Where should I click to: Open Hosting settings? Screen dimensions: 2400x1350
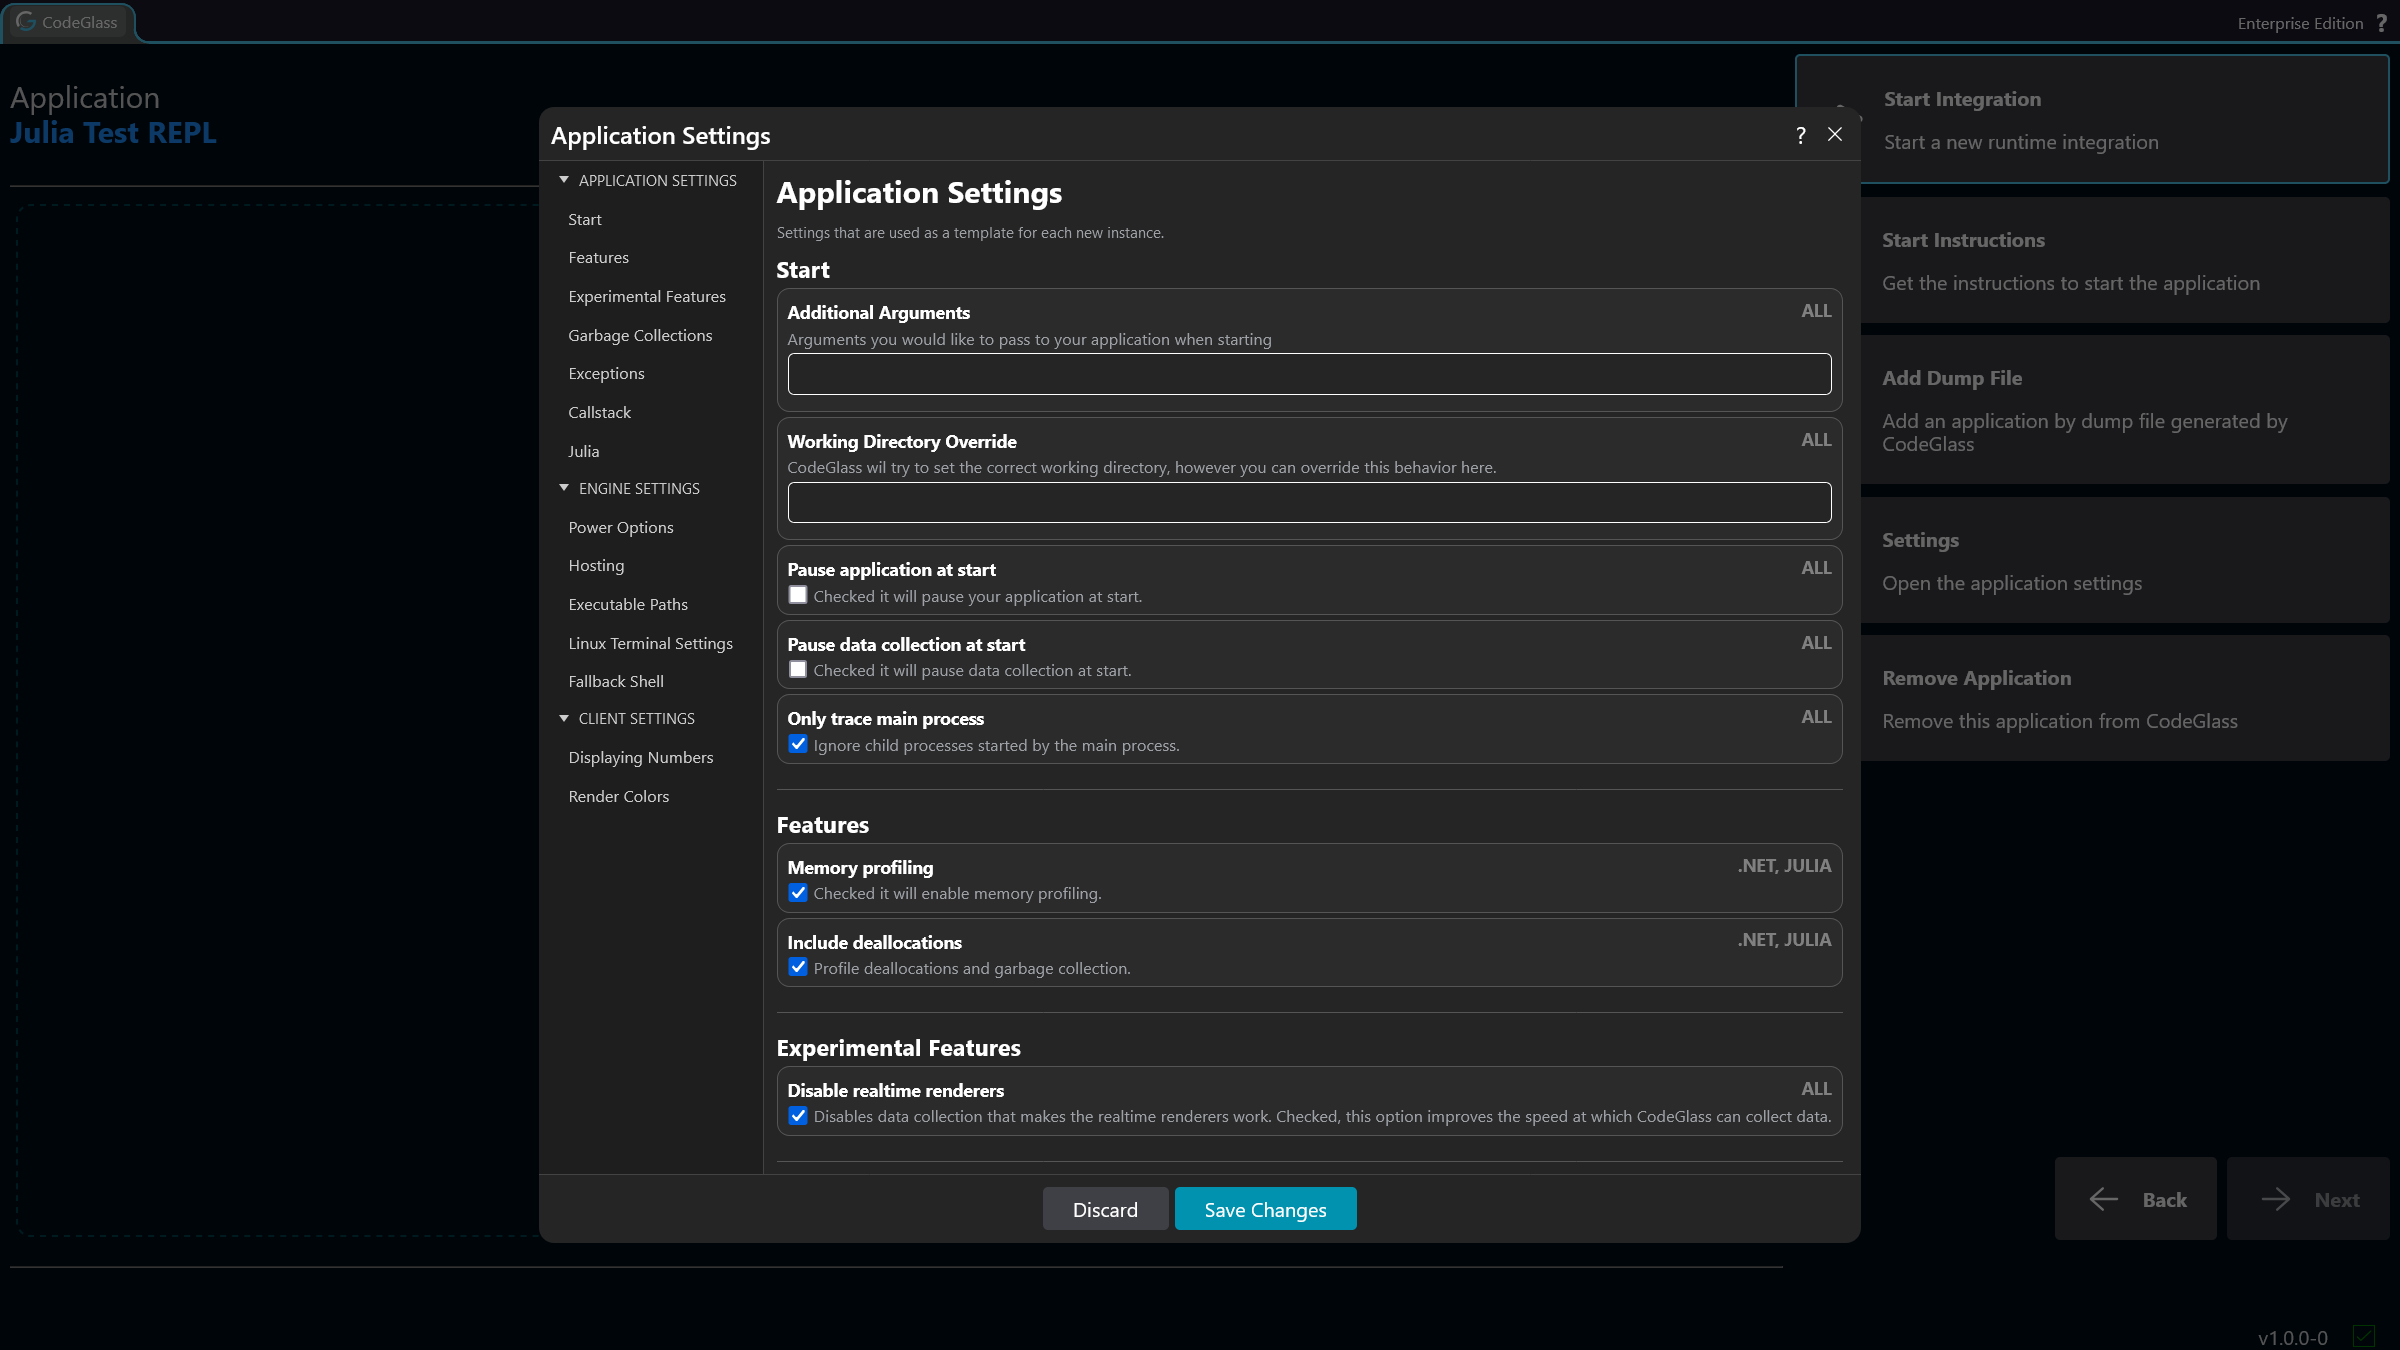click(x=596, y=565)
